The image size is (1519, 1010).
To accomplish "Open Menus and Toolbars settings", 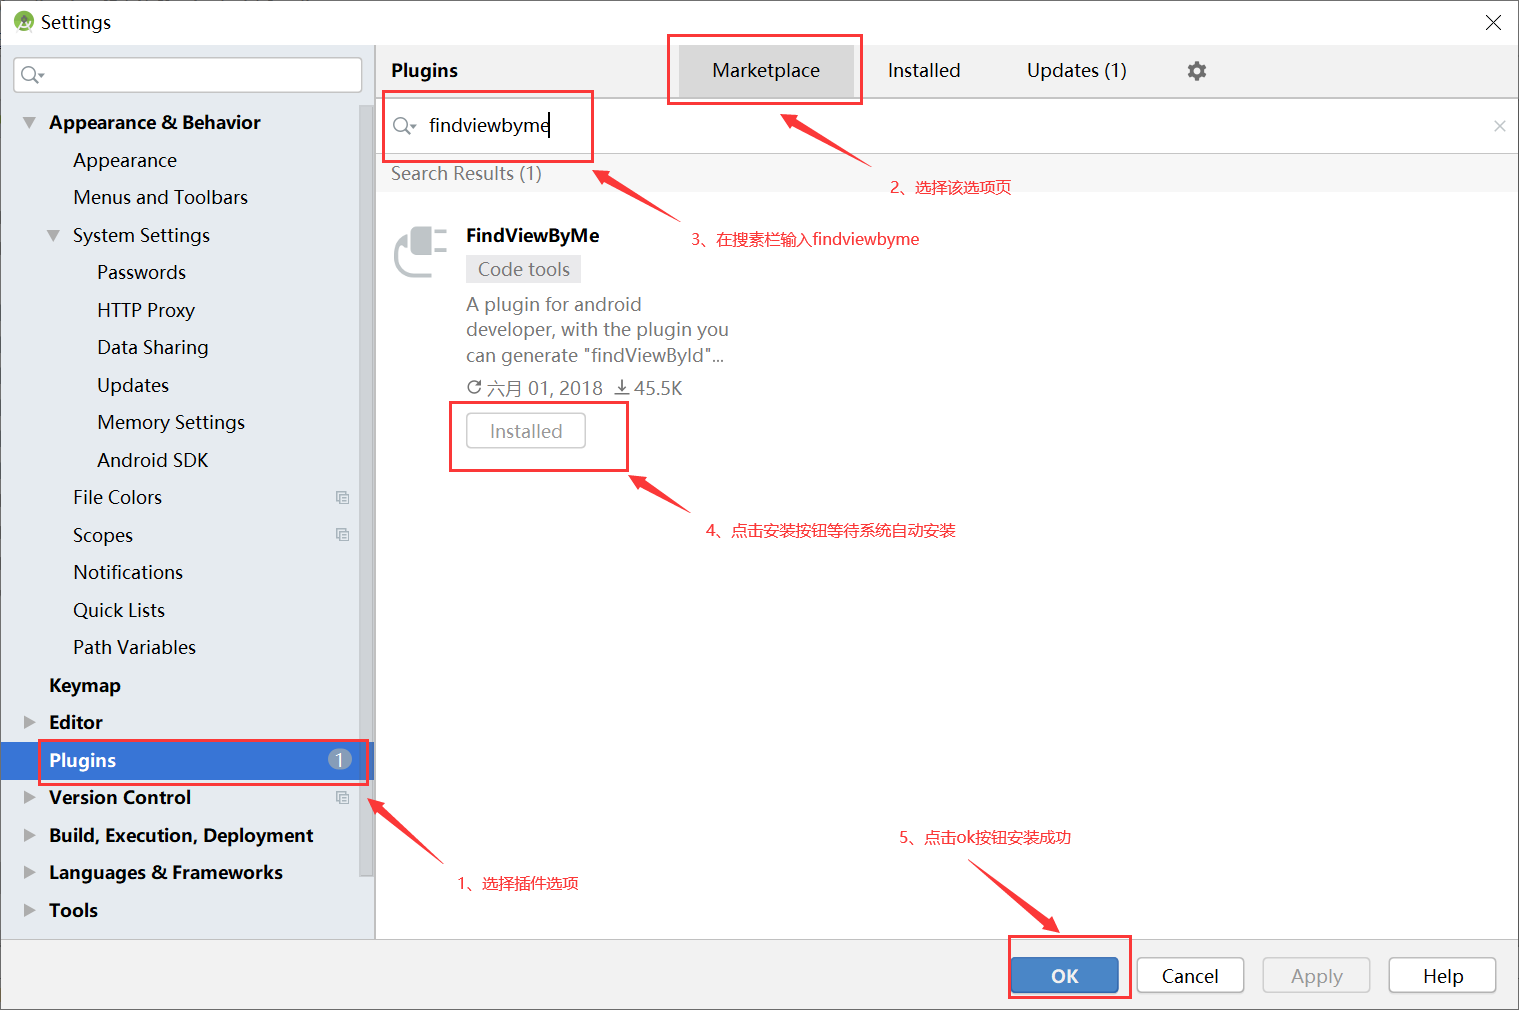I will [x=161, y=198].
